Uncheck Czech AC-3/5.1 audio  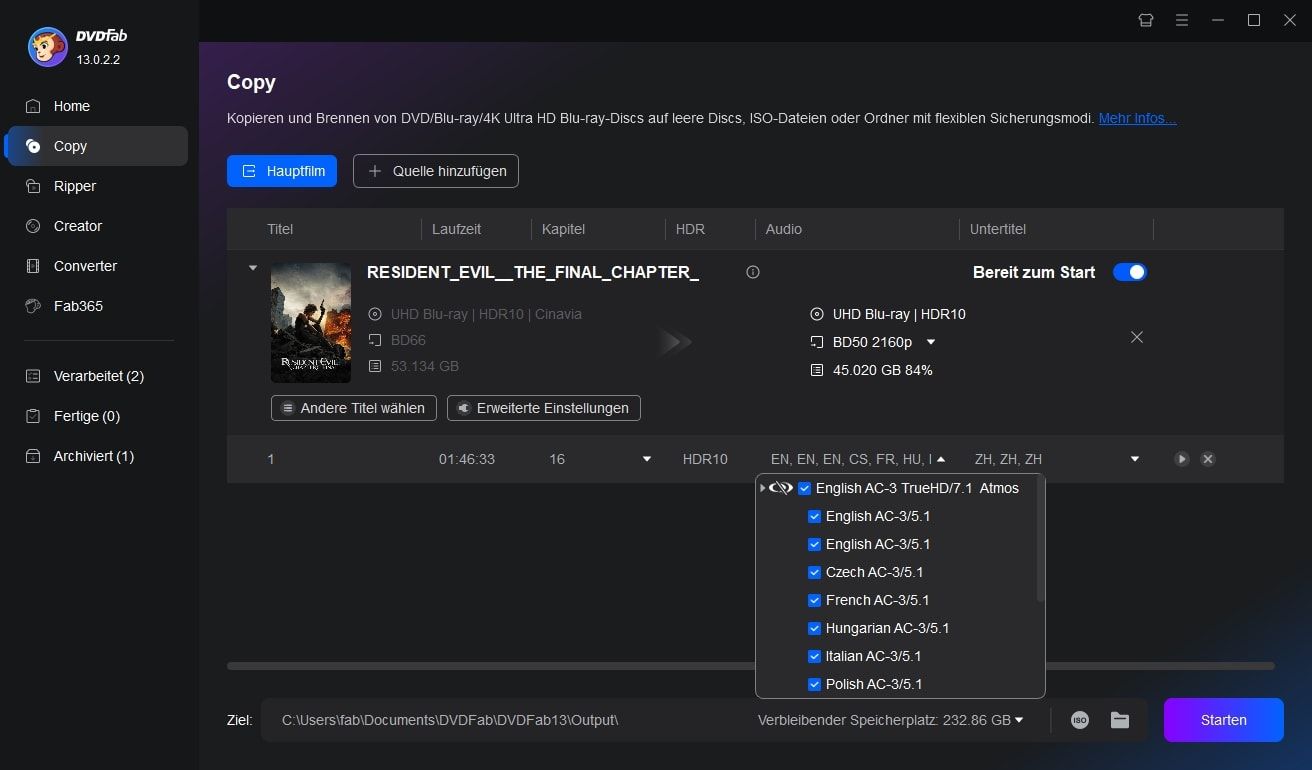[x=814, y=572]
